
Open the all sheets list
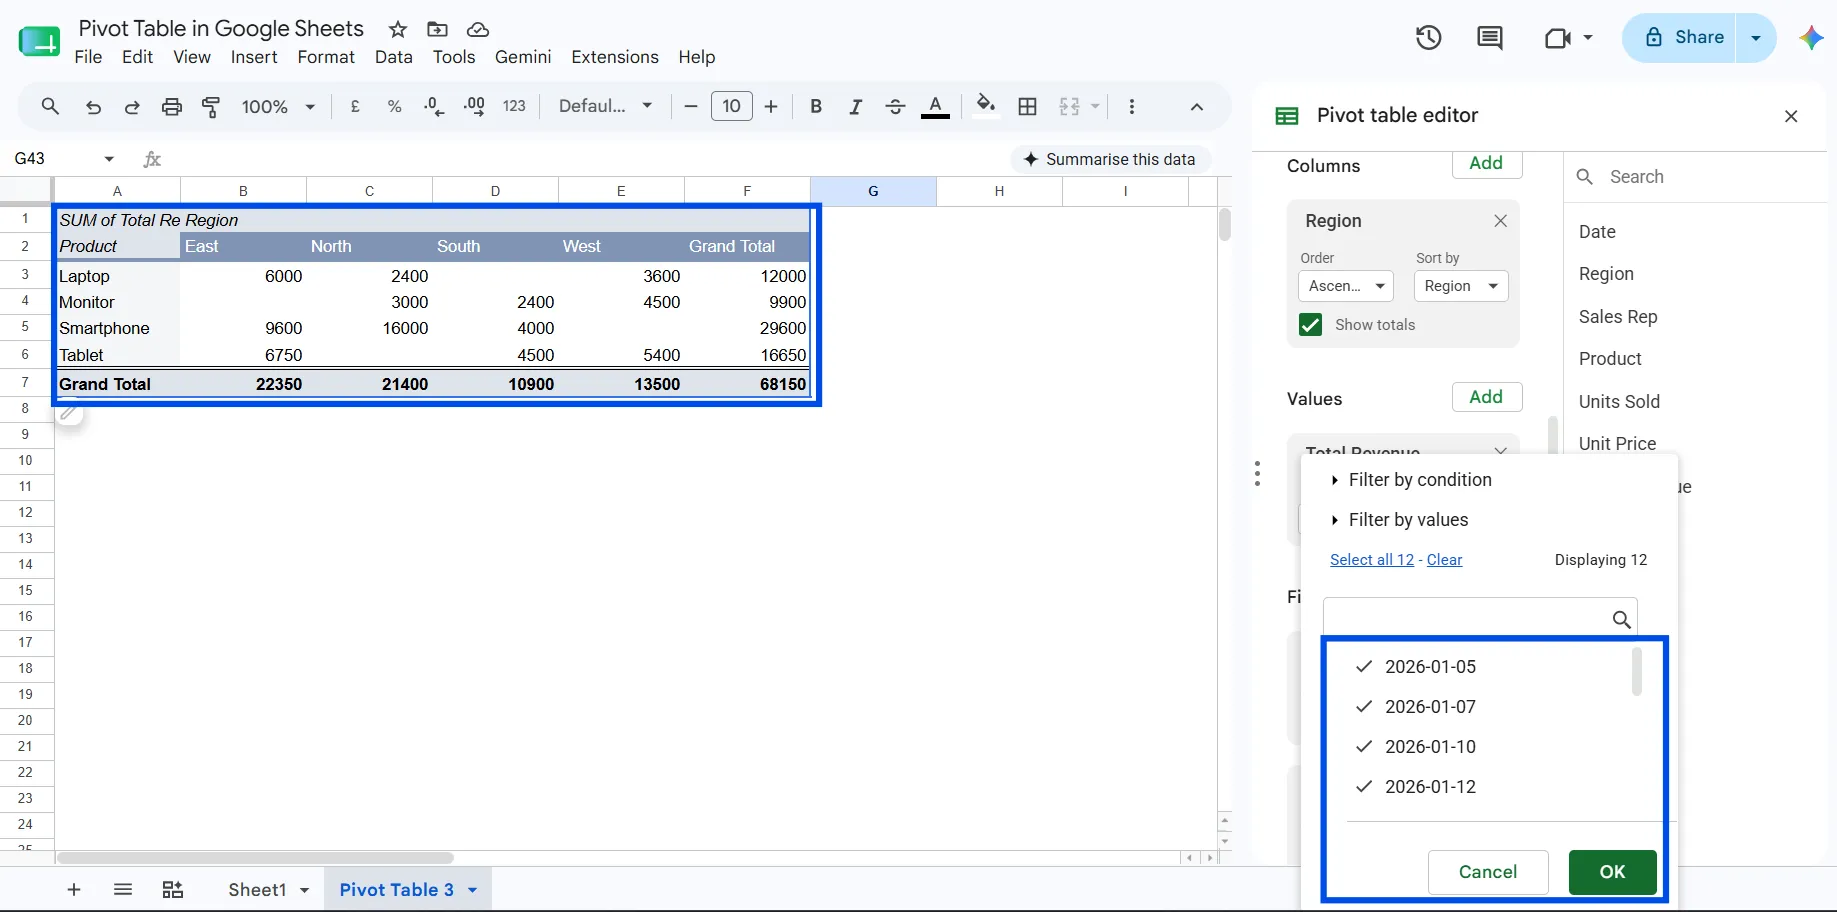point(123,890)
